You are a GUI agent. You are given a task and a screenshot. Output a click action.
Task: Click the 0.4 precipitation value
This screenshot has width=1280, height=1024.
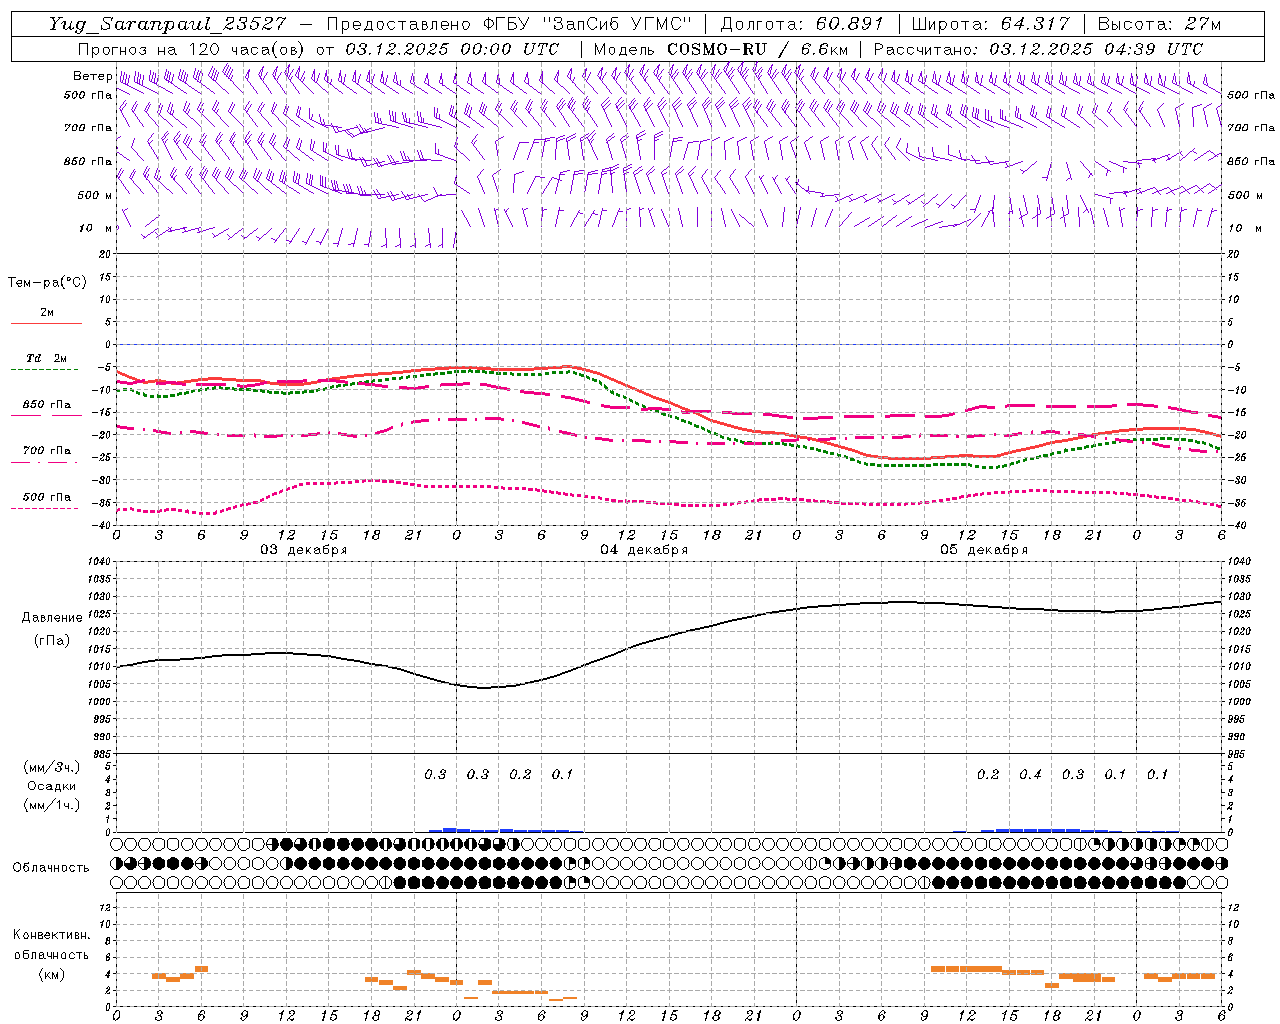1030,775
